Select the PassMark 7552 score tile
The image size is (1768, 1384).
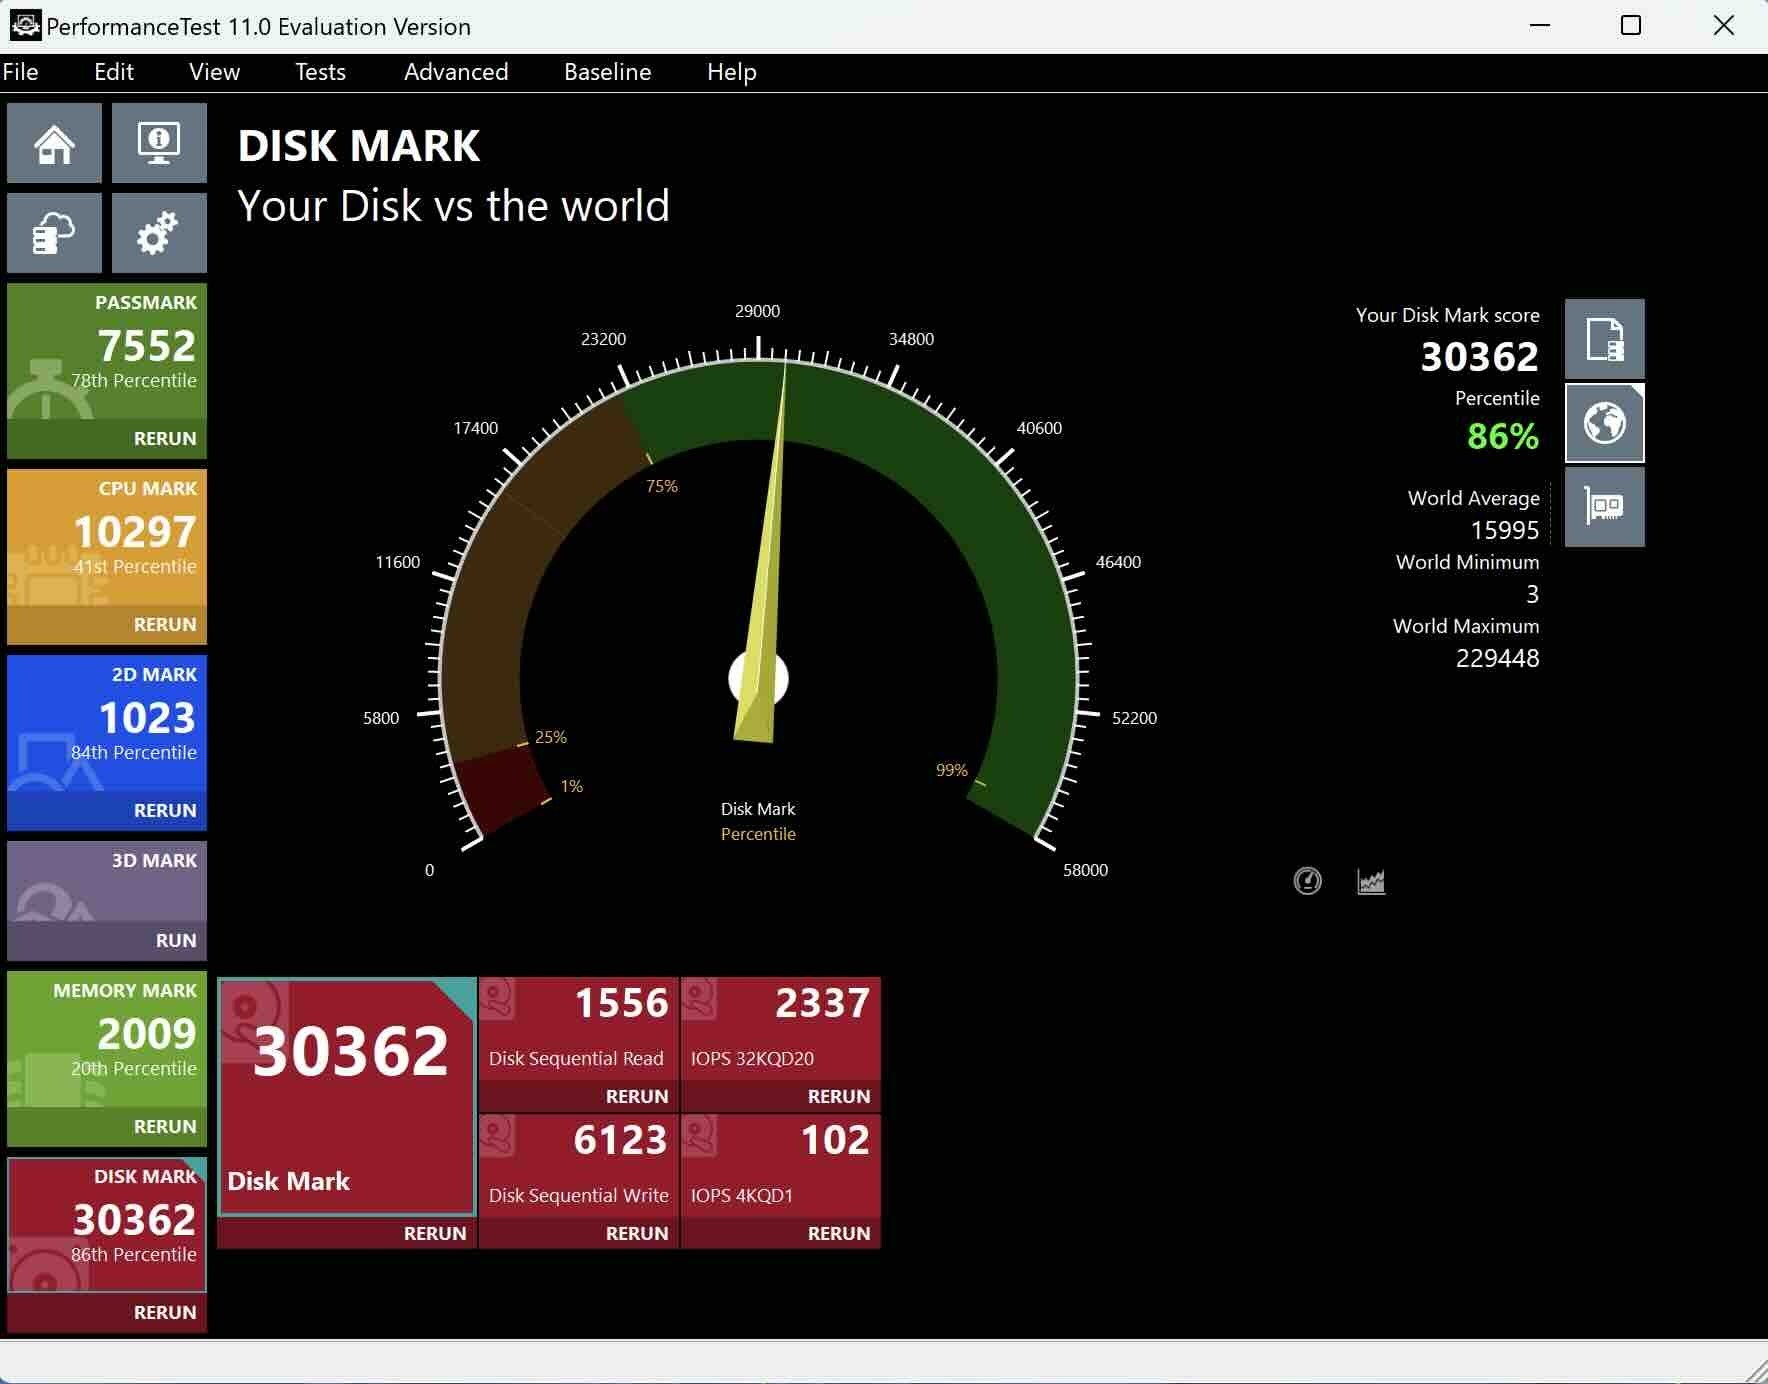tap(107, 351)
